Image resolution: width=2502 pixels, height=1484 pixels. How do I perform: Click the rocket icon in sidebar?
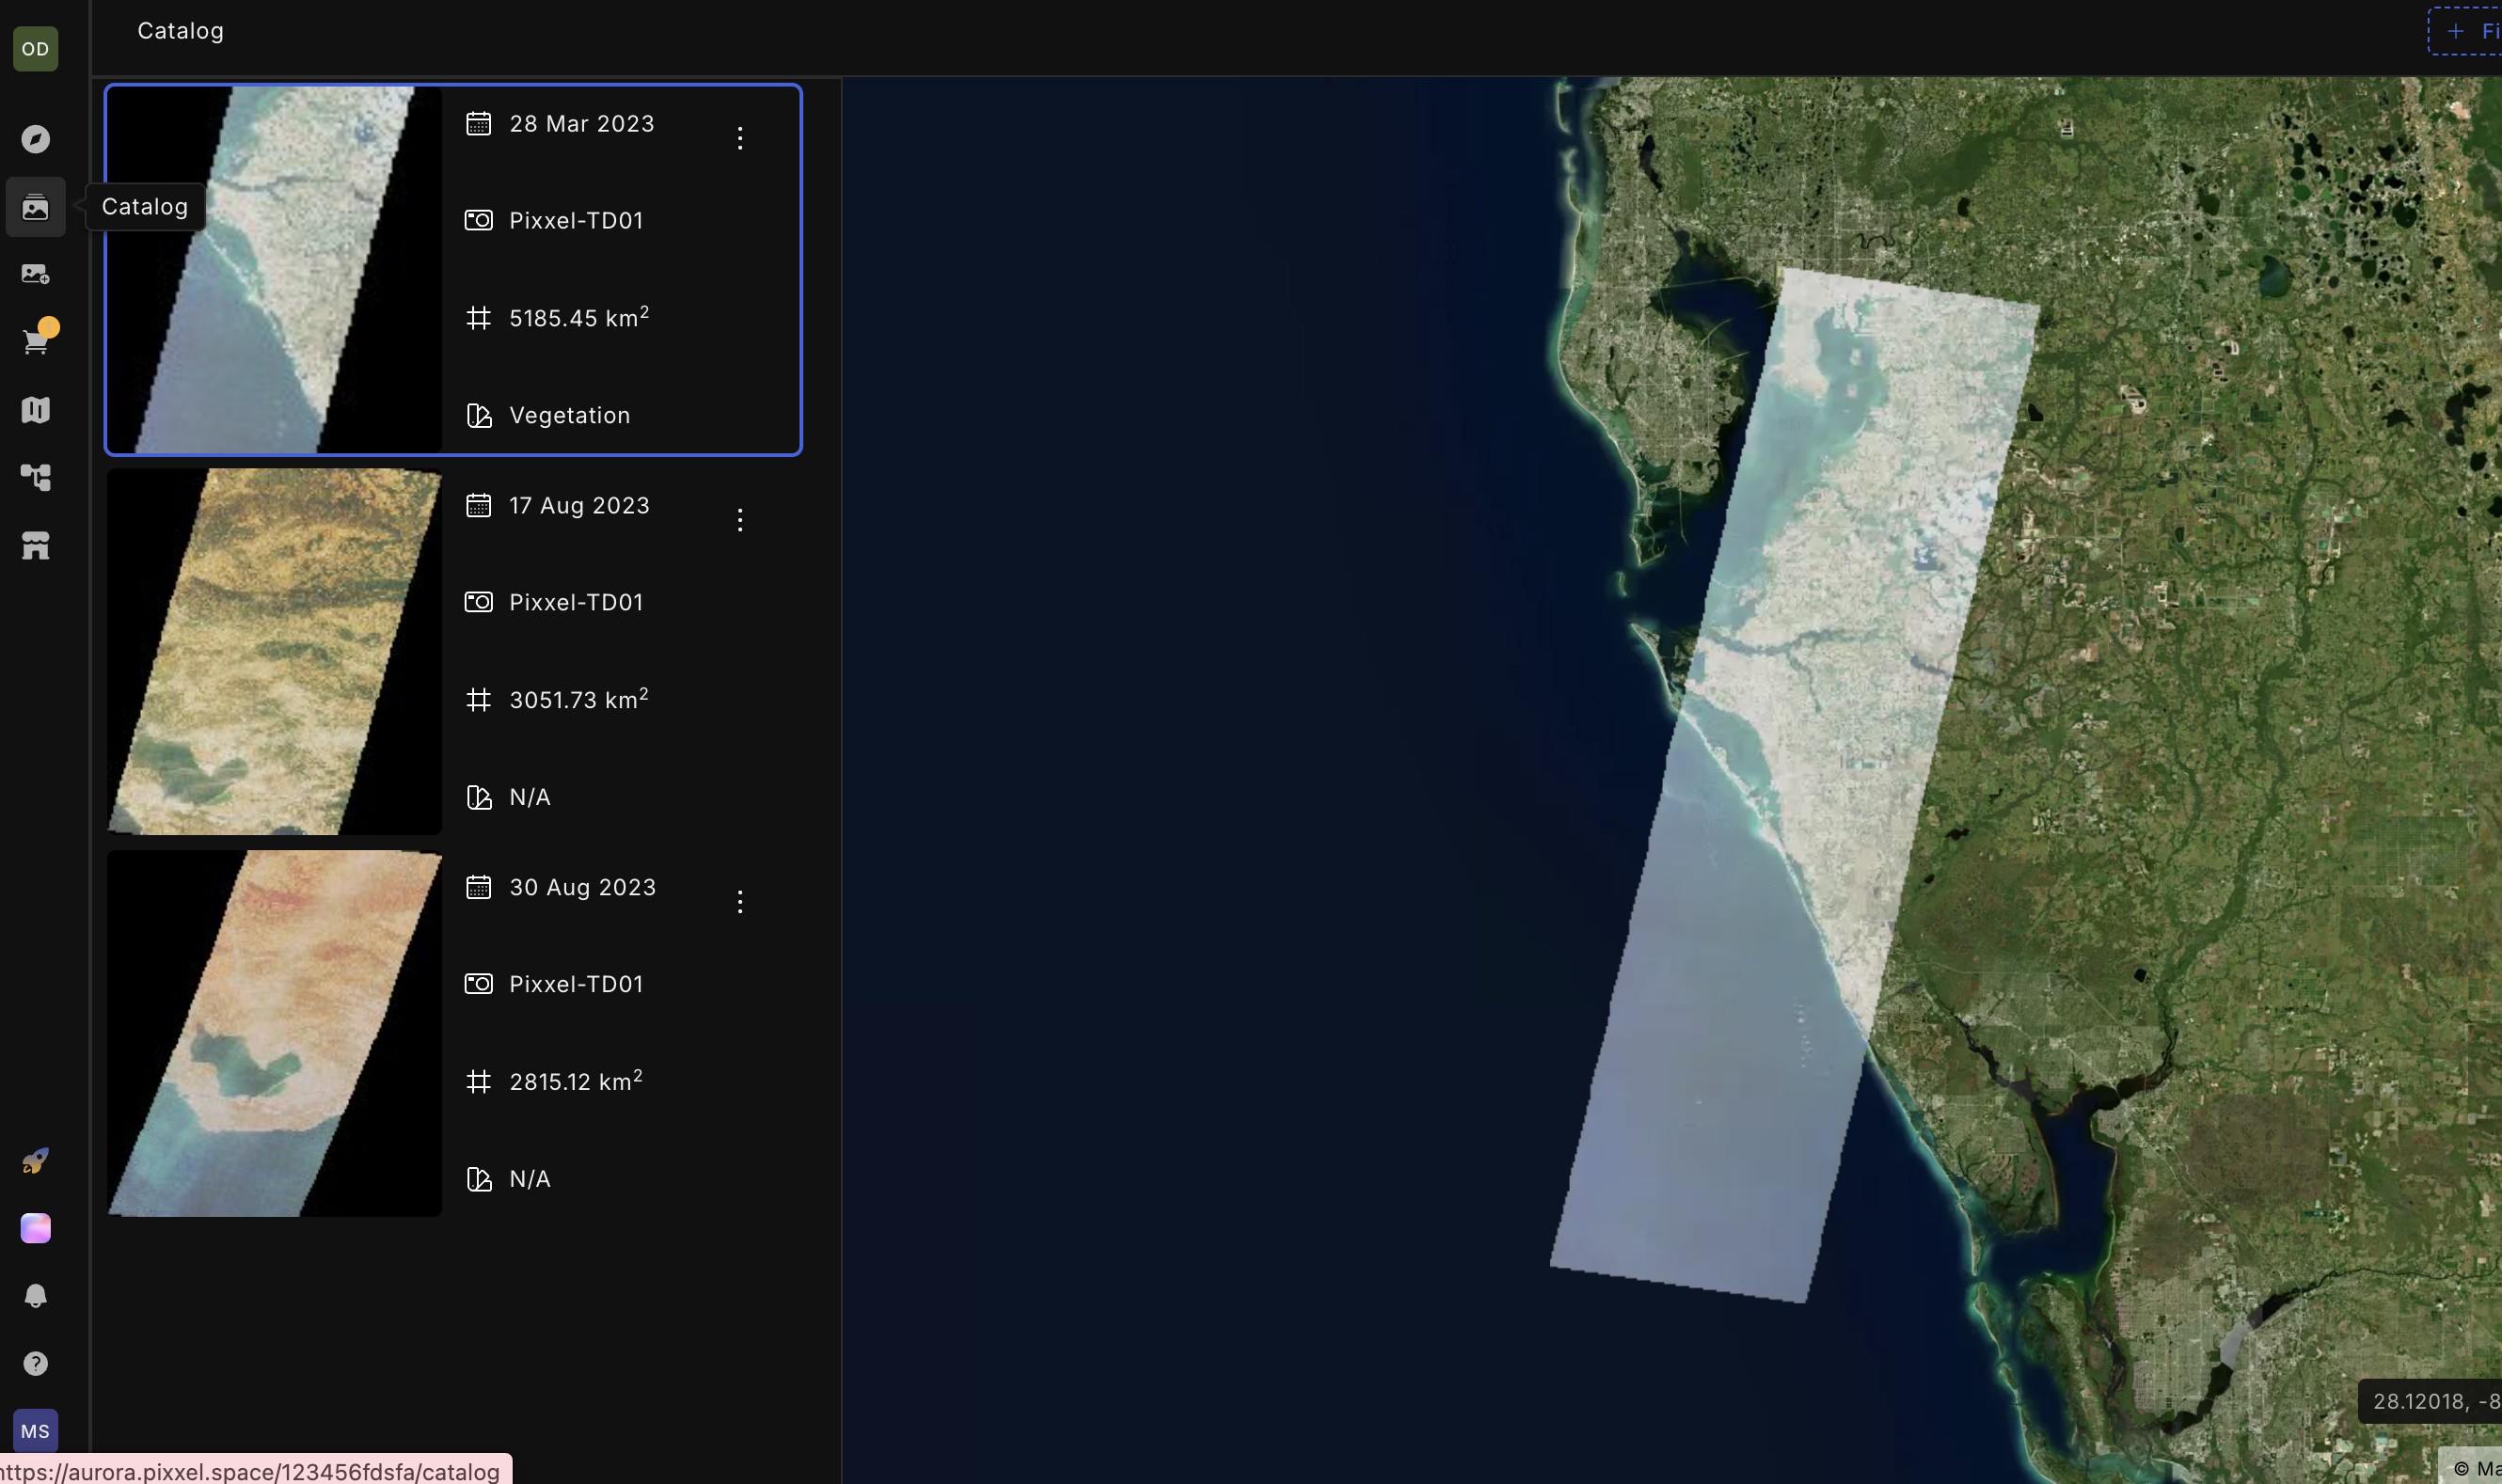[x=35, y=1161]
